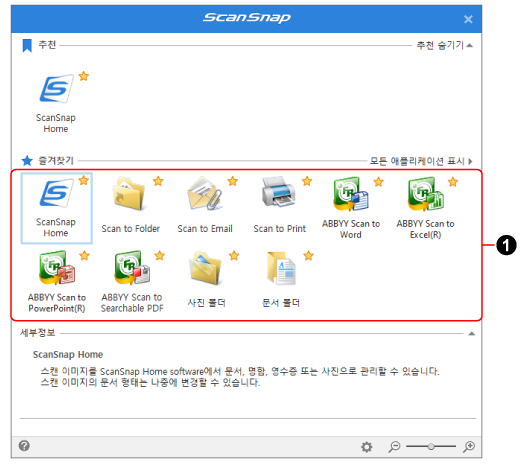Toggle favorite star on recommended ScanSnap Home
This screenshot has width=522, height=472.
[84, 76]
